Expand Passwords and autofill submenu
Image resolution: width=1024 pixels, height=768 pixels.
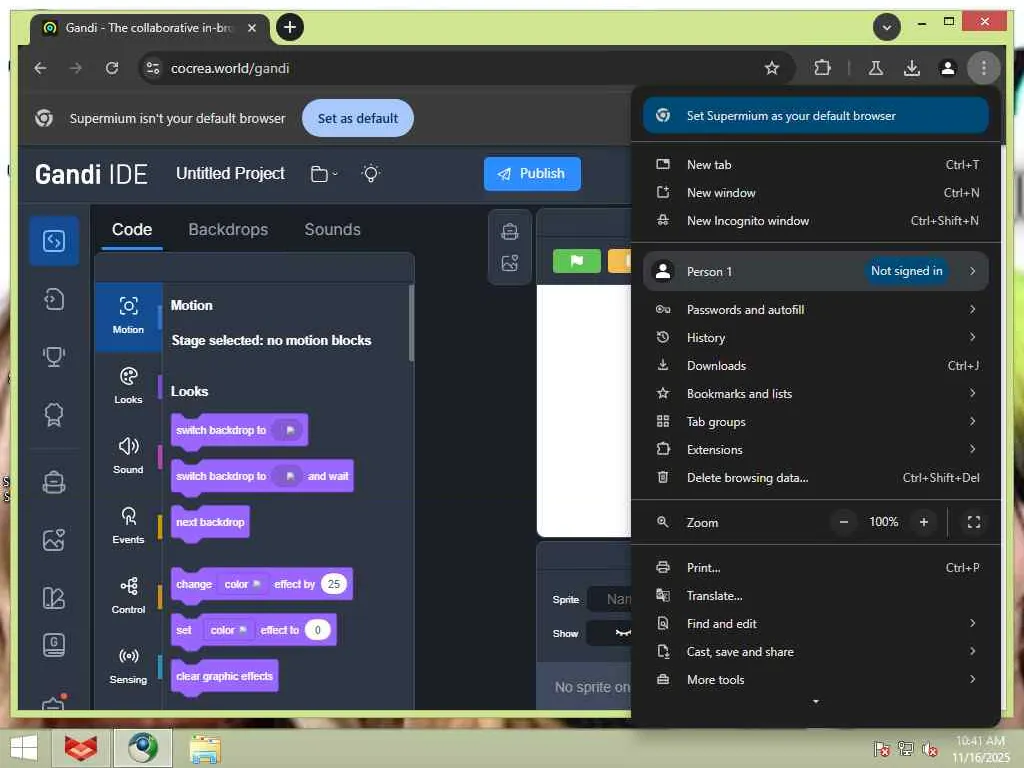click(972, 310)
